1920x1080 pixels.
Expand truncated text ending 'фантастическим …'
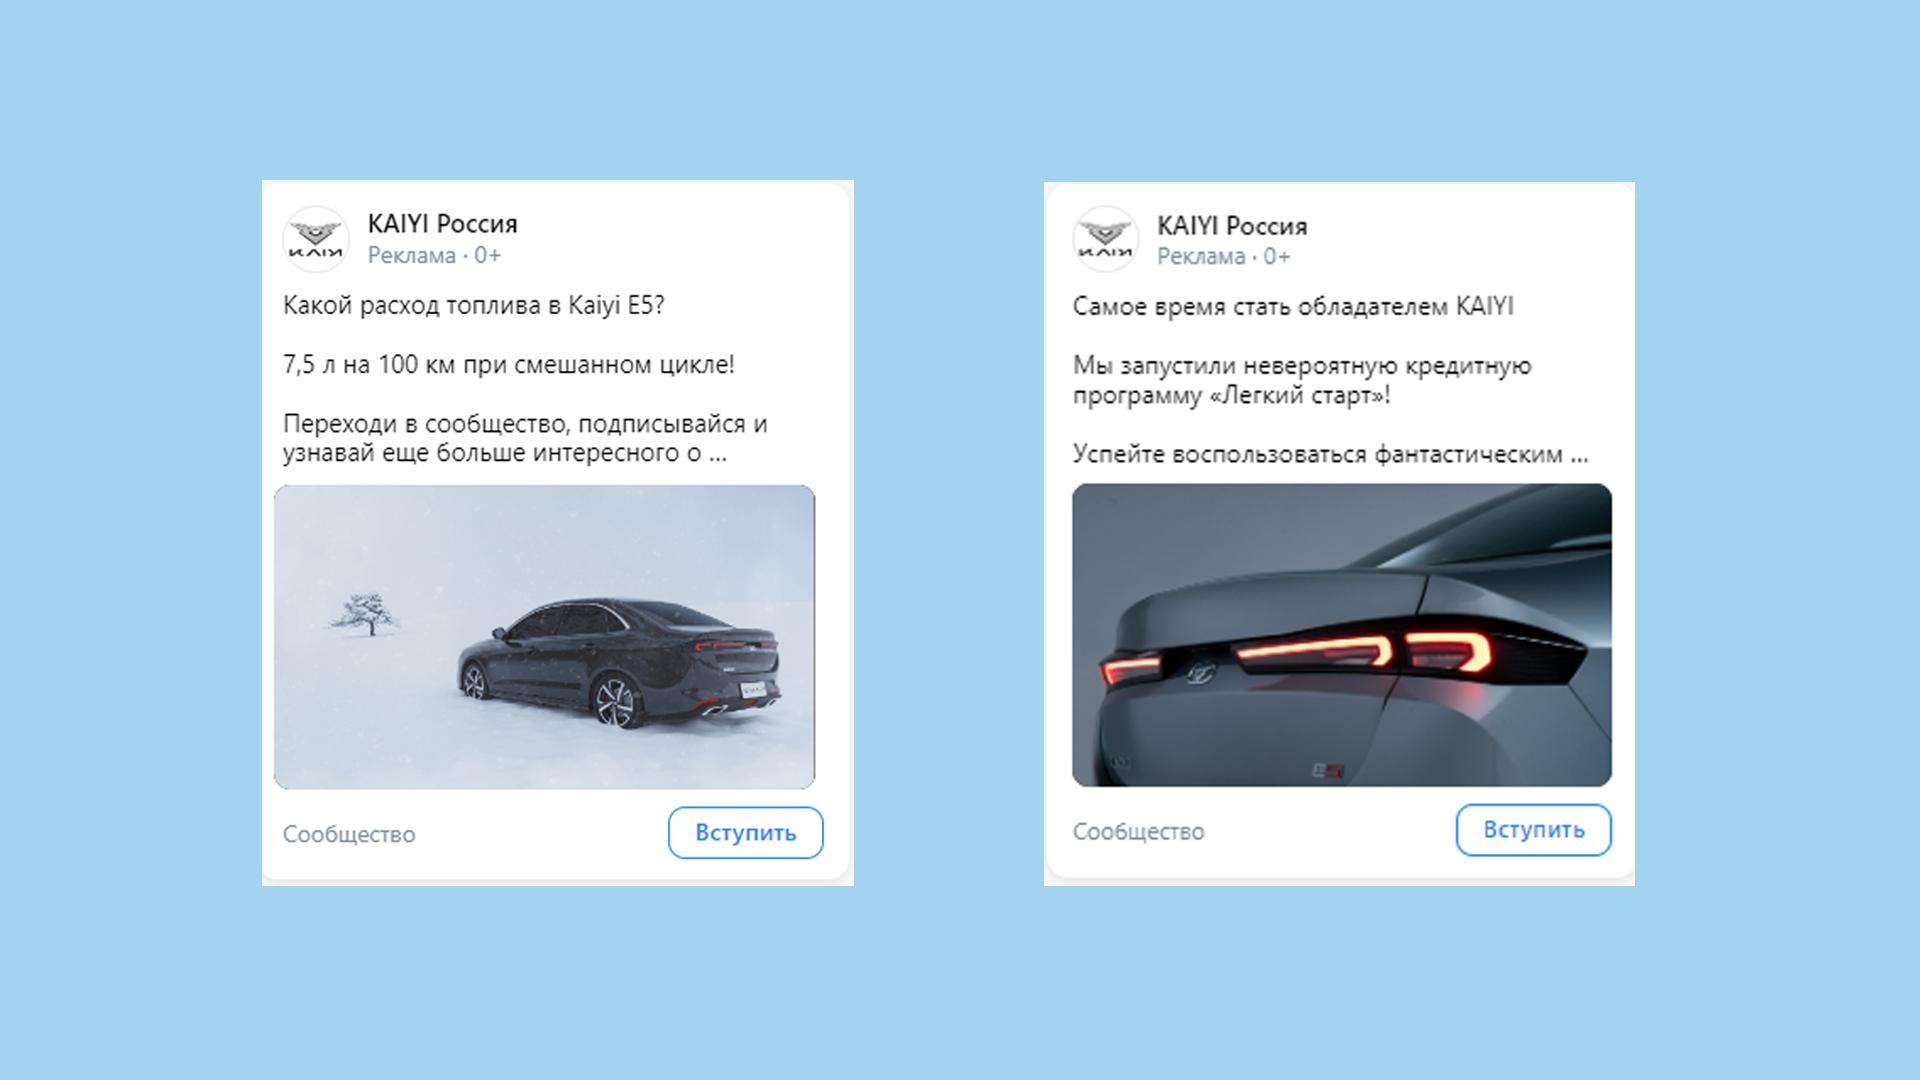[x=1579, y=455]
